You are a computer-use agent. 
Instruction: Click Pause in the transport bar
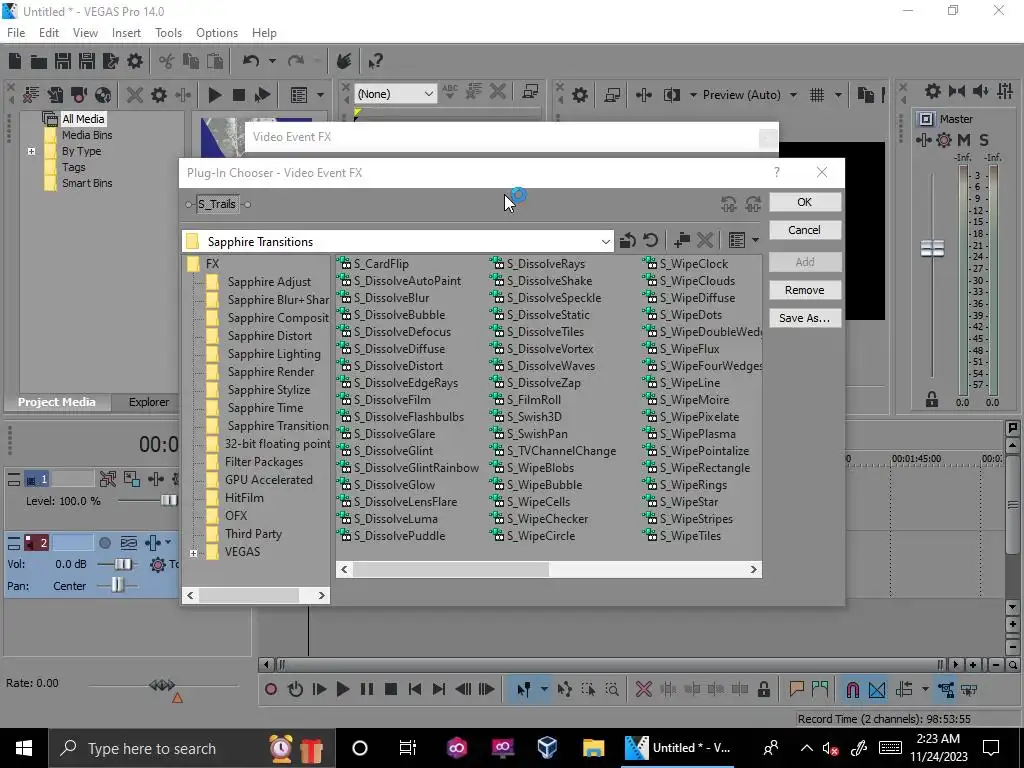click(x=366, y=689)
